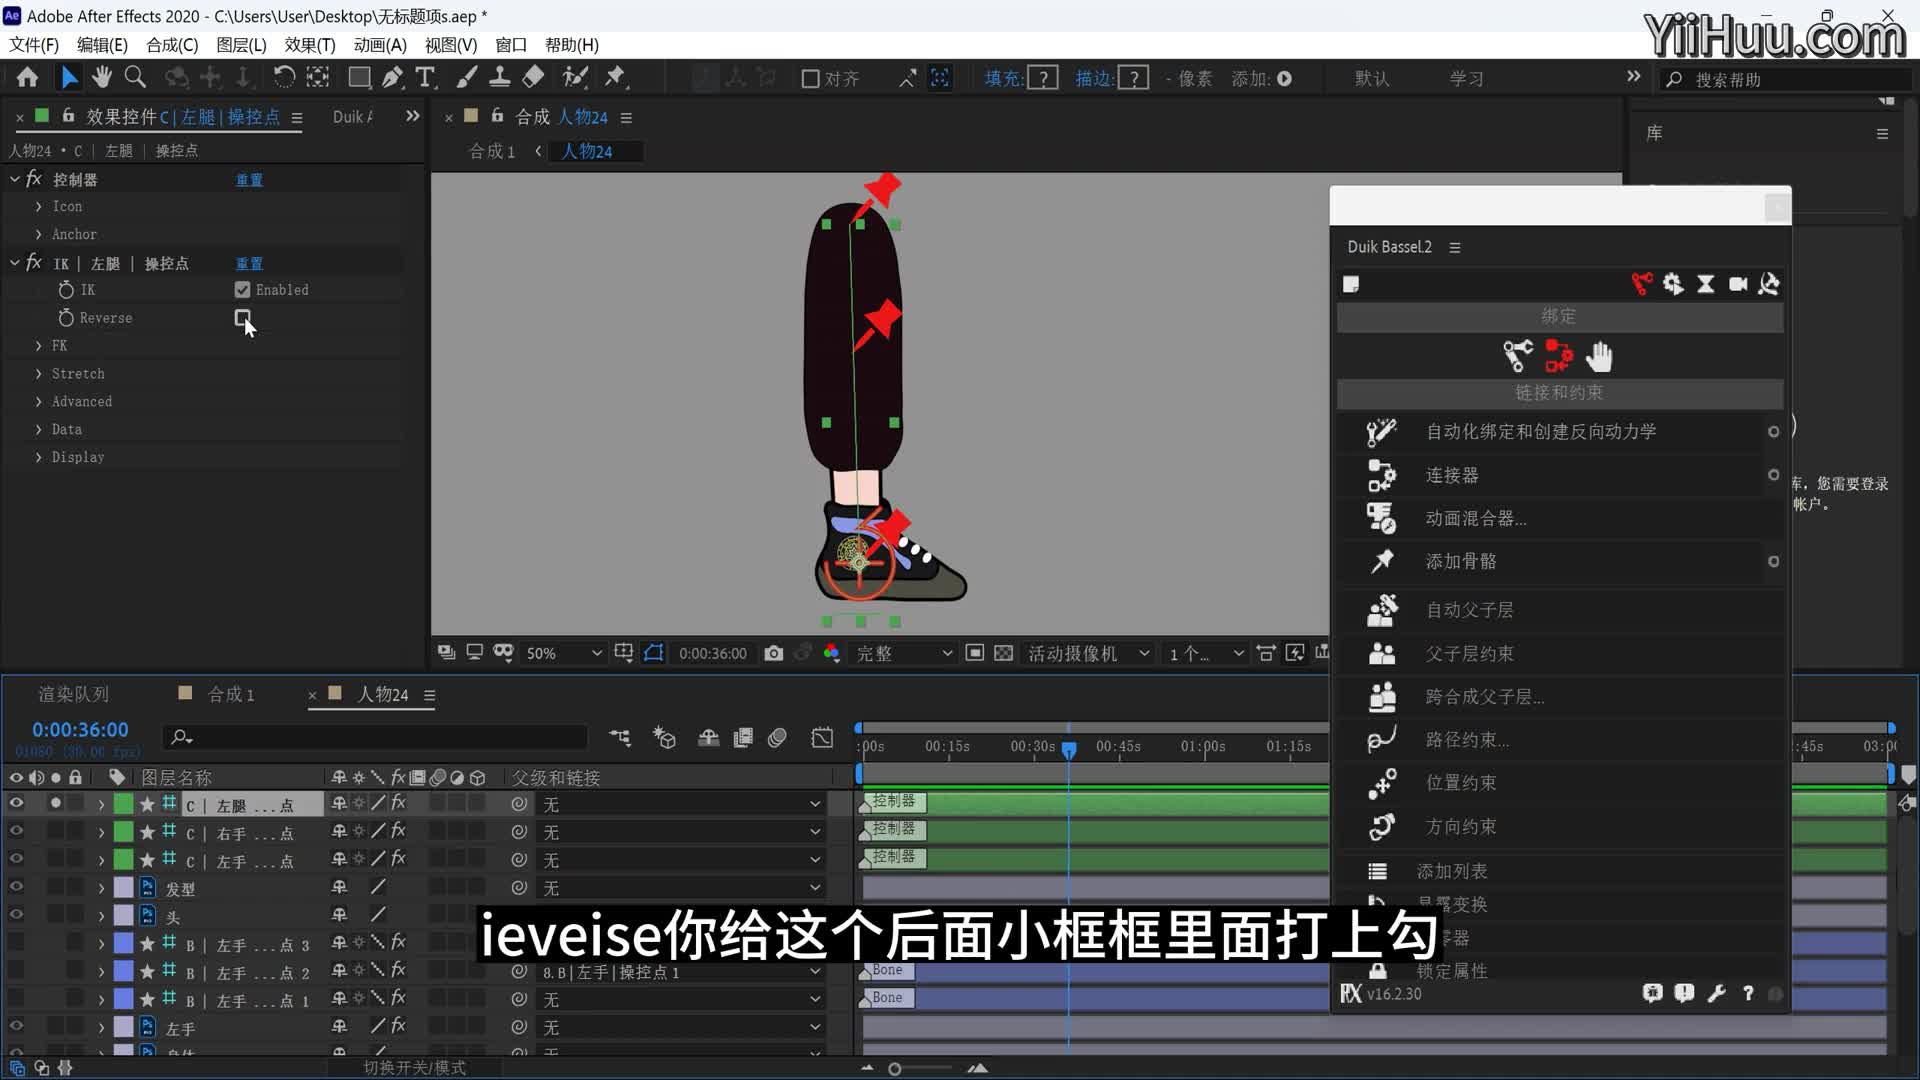The height and width of the screenshot is (1080, 1920).
Task: Click 切换开关/模式 button
Action: click(x=414, y=1068)
